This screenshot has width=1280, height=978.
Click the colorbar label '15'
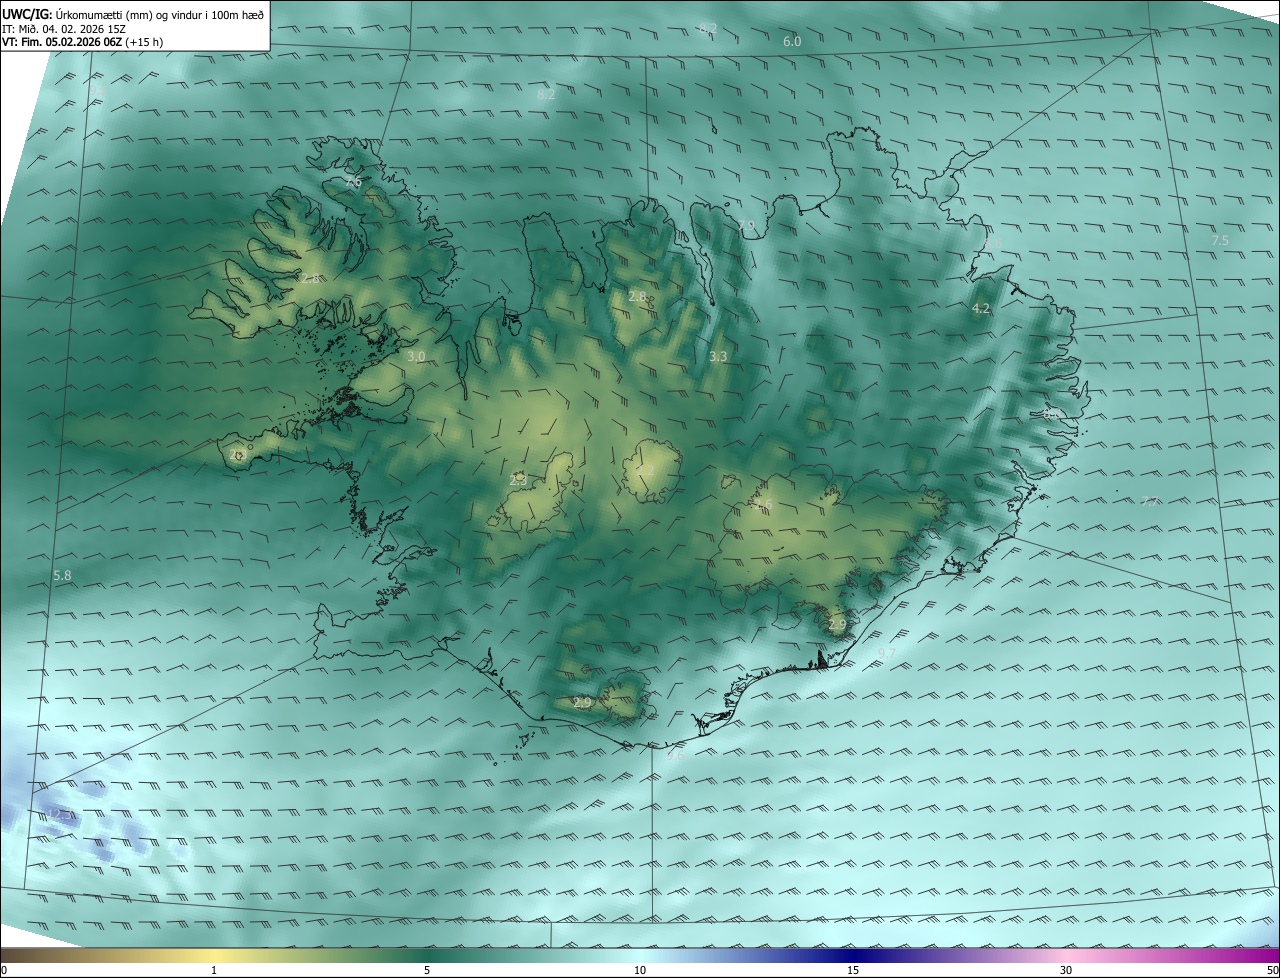click(853, 970)
